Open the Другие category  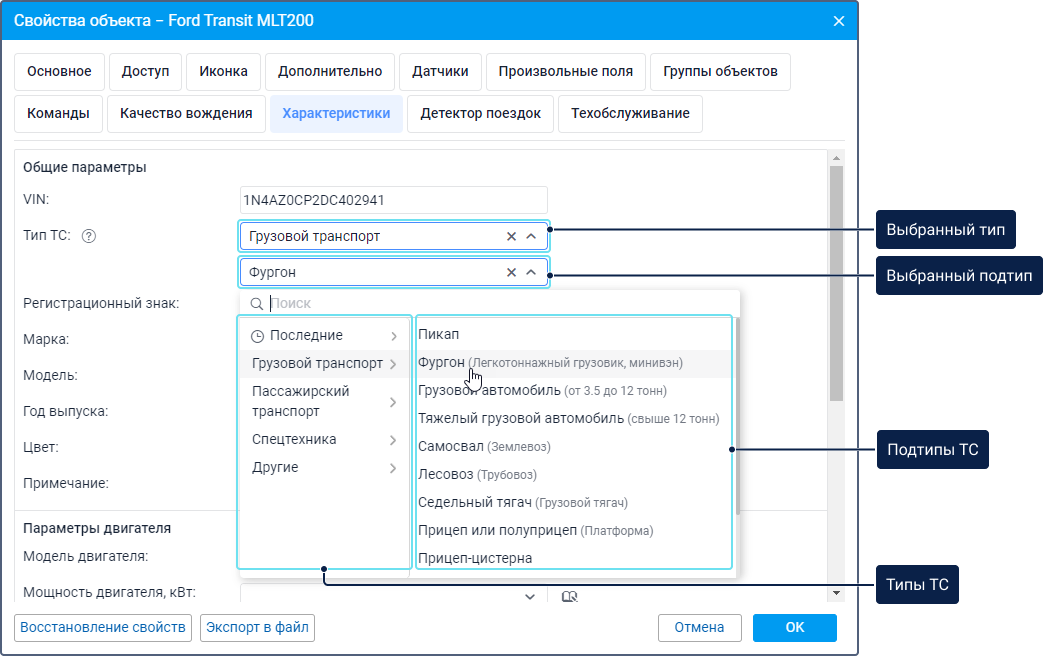pos(324,467)
